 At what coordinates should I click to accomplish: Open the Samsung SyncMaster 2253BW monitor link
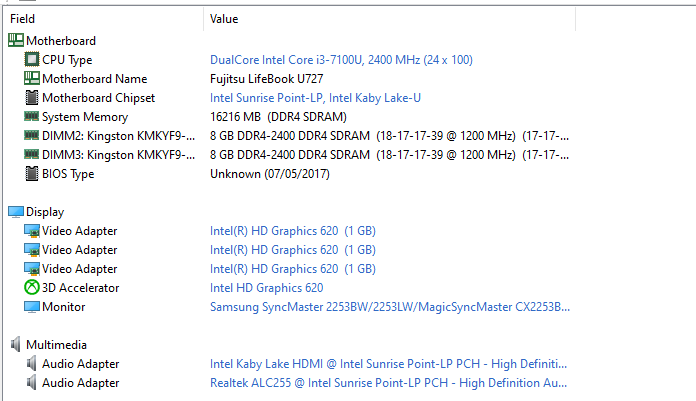tap(390, 307)
